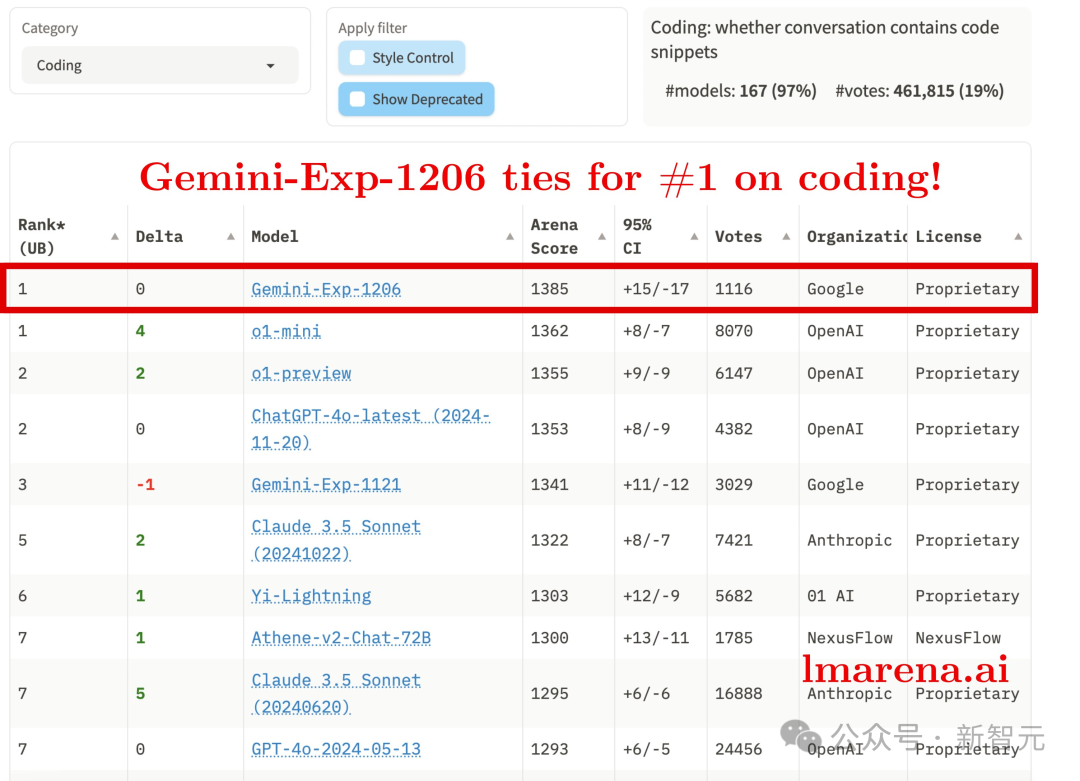Click the Arena Score value 1295
The image size is (1080, 781).
[x=550, y=694]
